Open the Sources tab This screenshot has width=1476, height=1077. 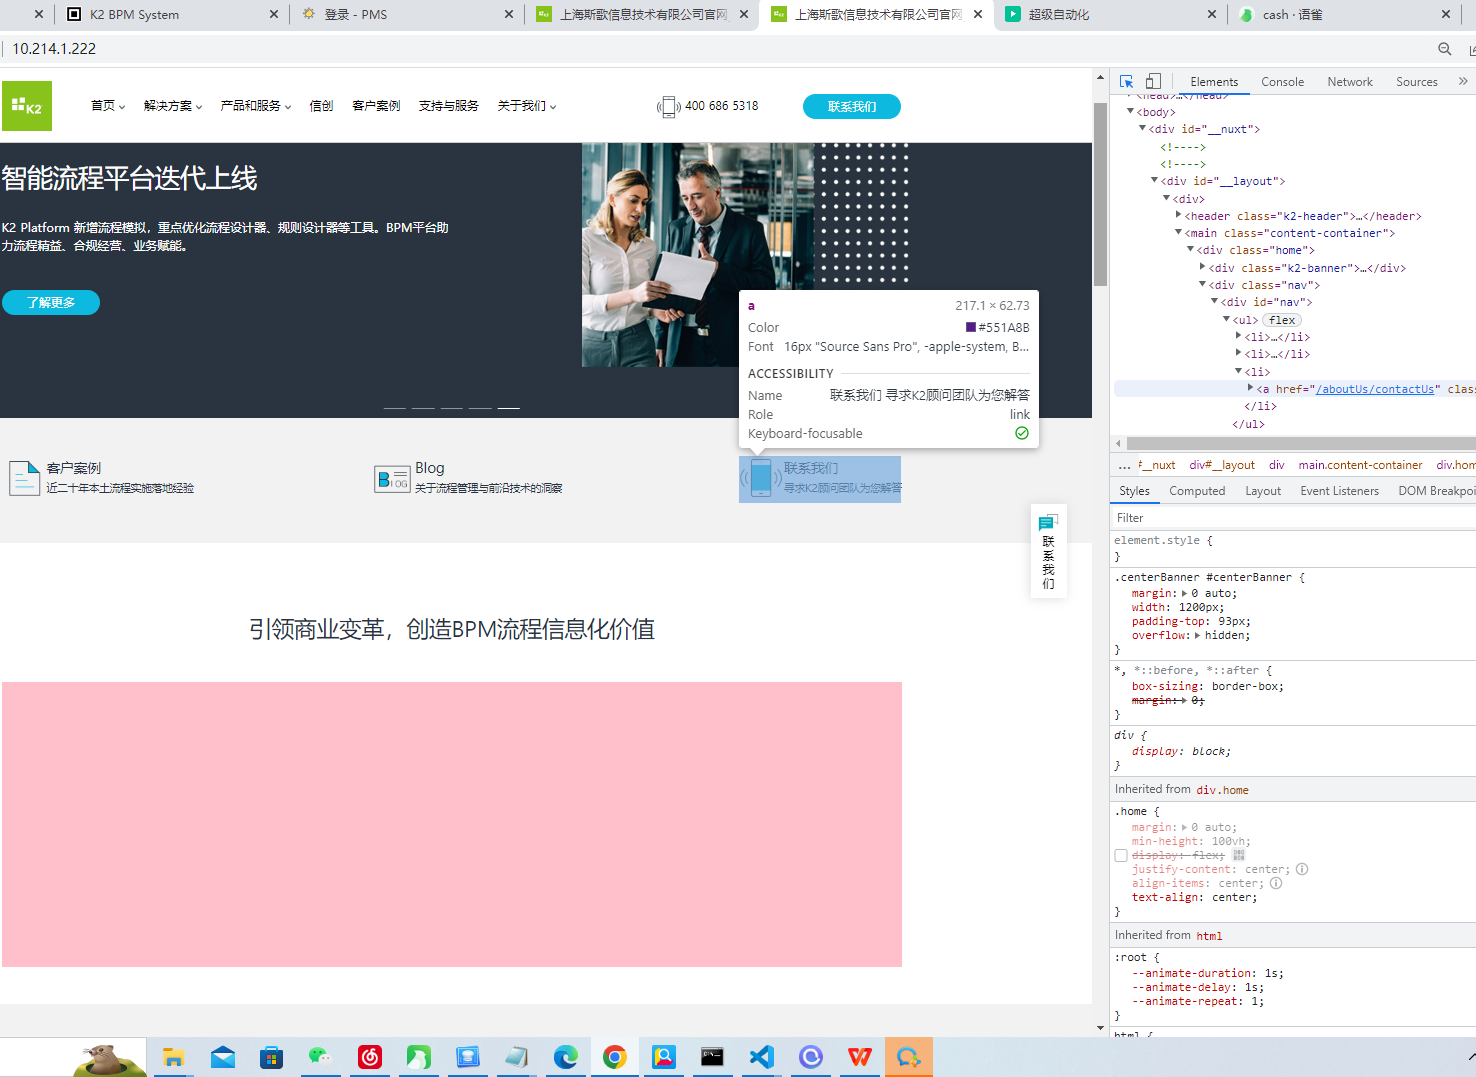tap(1417, 82)
